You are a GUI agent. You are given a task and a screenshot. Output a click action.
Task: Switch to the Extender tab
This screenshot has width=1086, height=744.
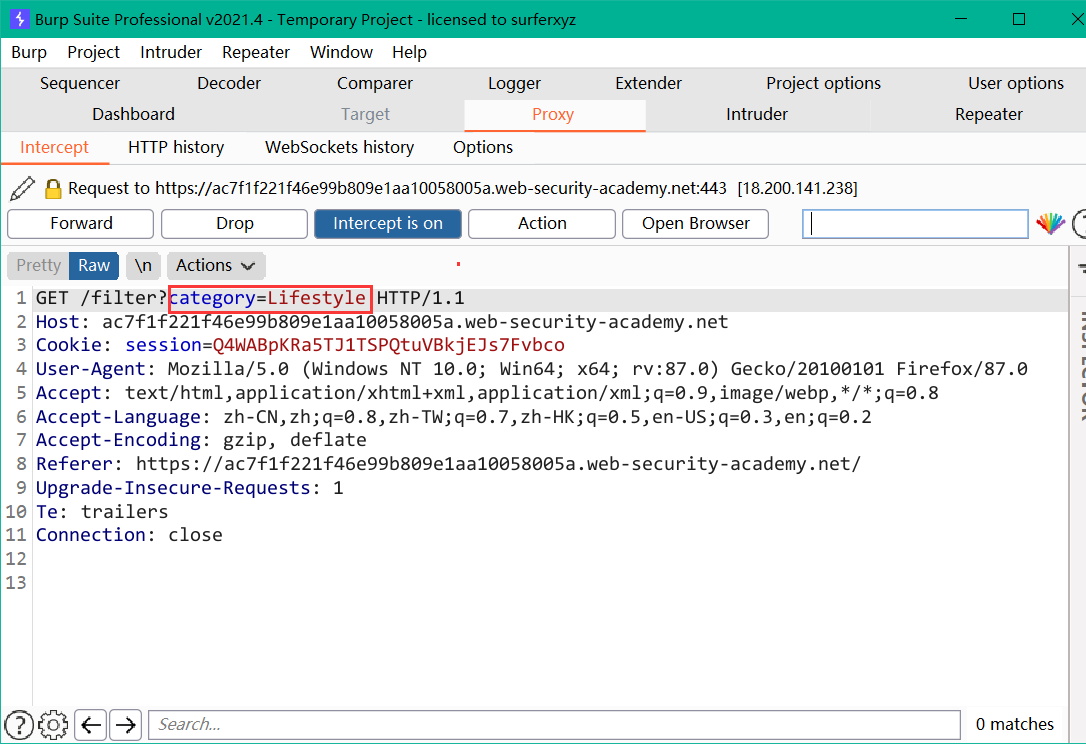[648, 83]
